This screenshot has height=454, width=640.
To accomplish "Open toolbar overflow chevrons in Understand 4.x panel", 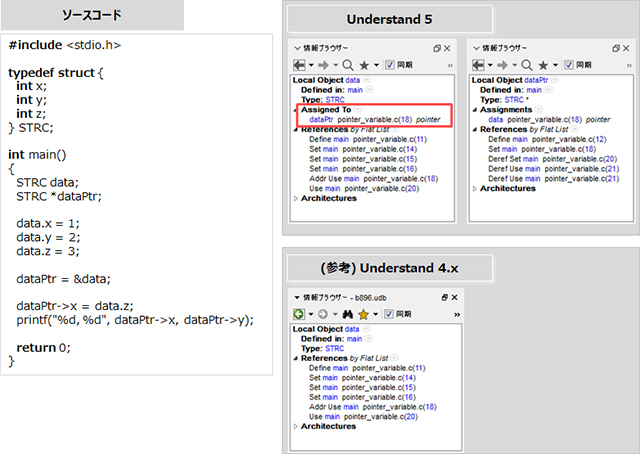I will click(x=457, y=314).
